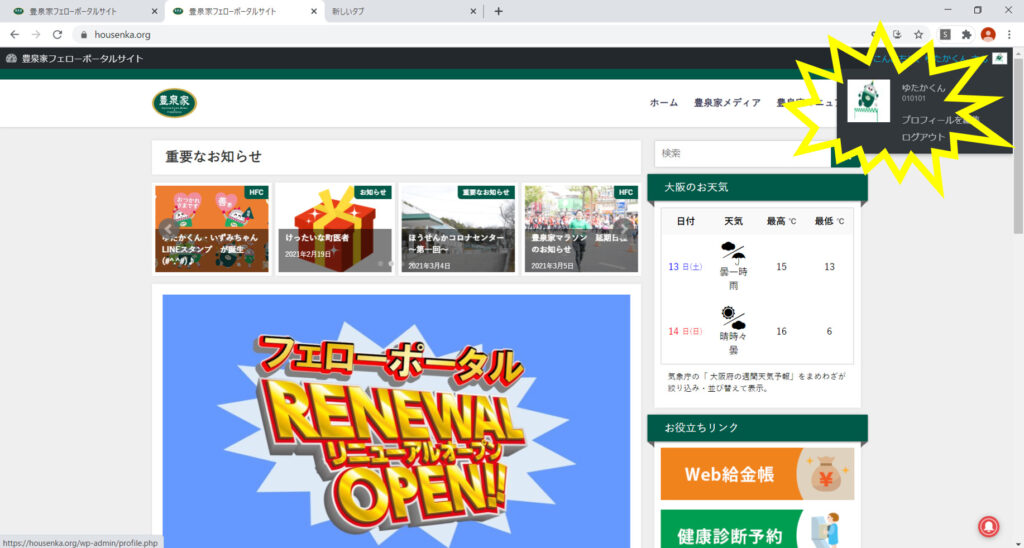Click the 豊泉家 site logo
Screen dimensions: 1024x548
(175, 102)
